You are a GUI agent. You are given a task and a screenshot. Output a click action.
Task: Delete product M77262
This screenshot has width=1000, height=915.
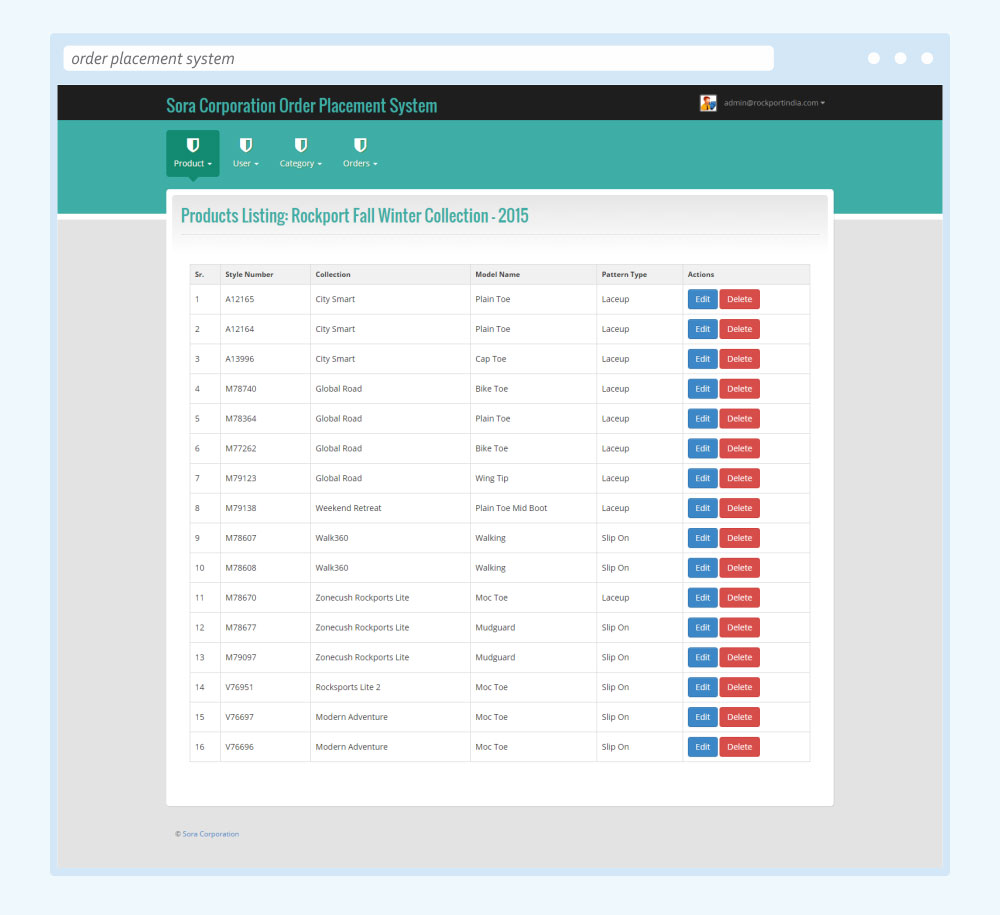pyautogui.click(x=739, y=448)
